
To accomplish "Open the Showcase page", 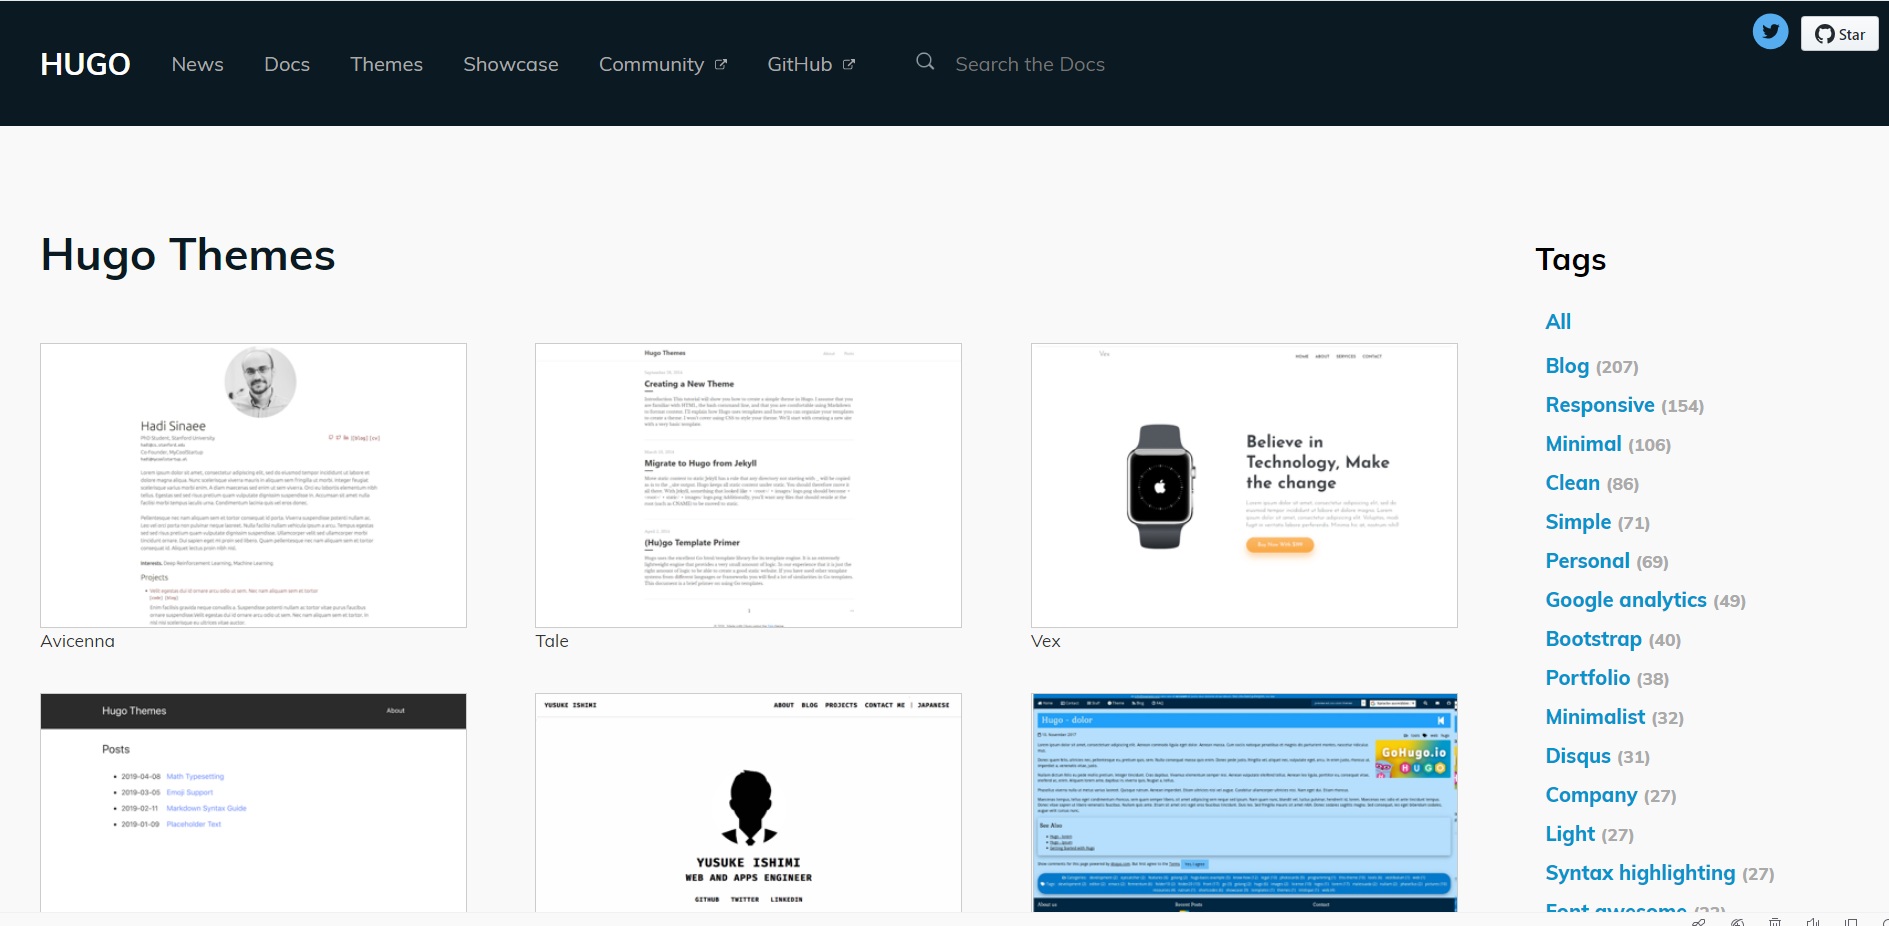I will tap(510, 64).
